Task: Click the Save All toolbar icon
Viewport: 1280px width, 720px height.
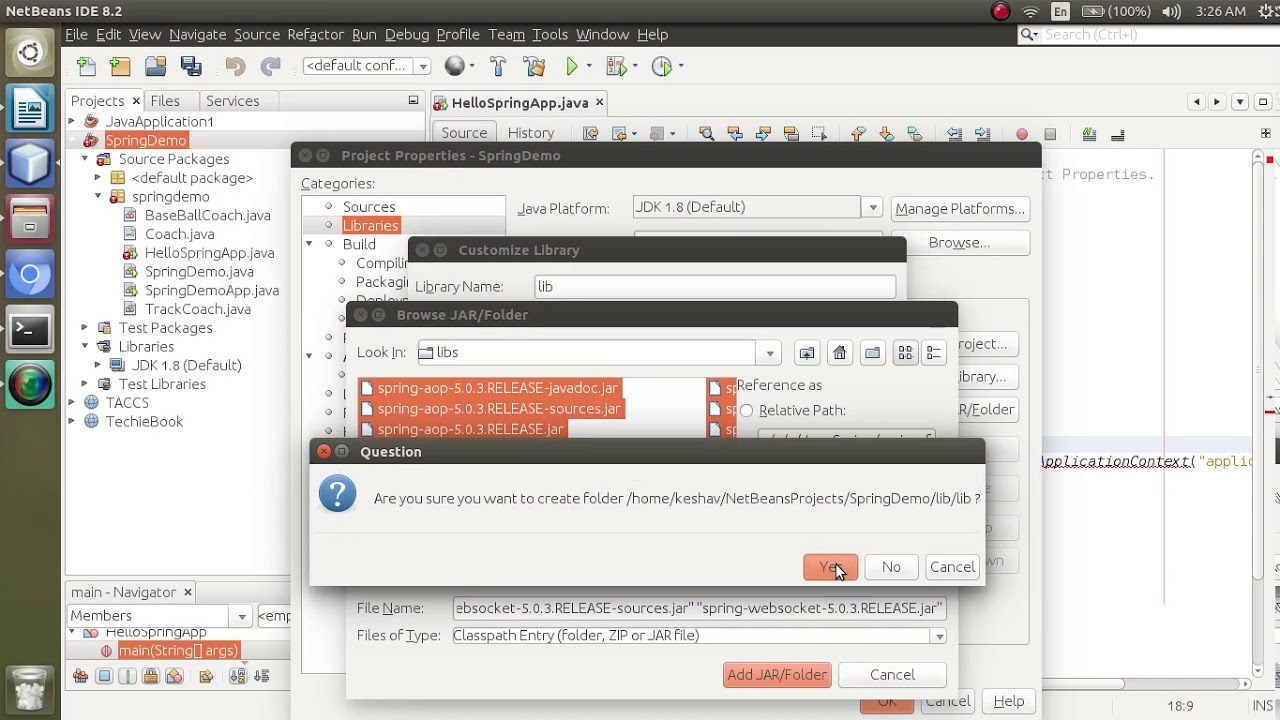Action: pyautogui.click(x=191, y=66)
